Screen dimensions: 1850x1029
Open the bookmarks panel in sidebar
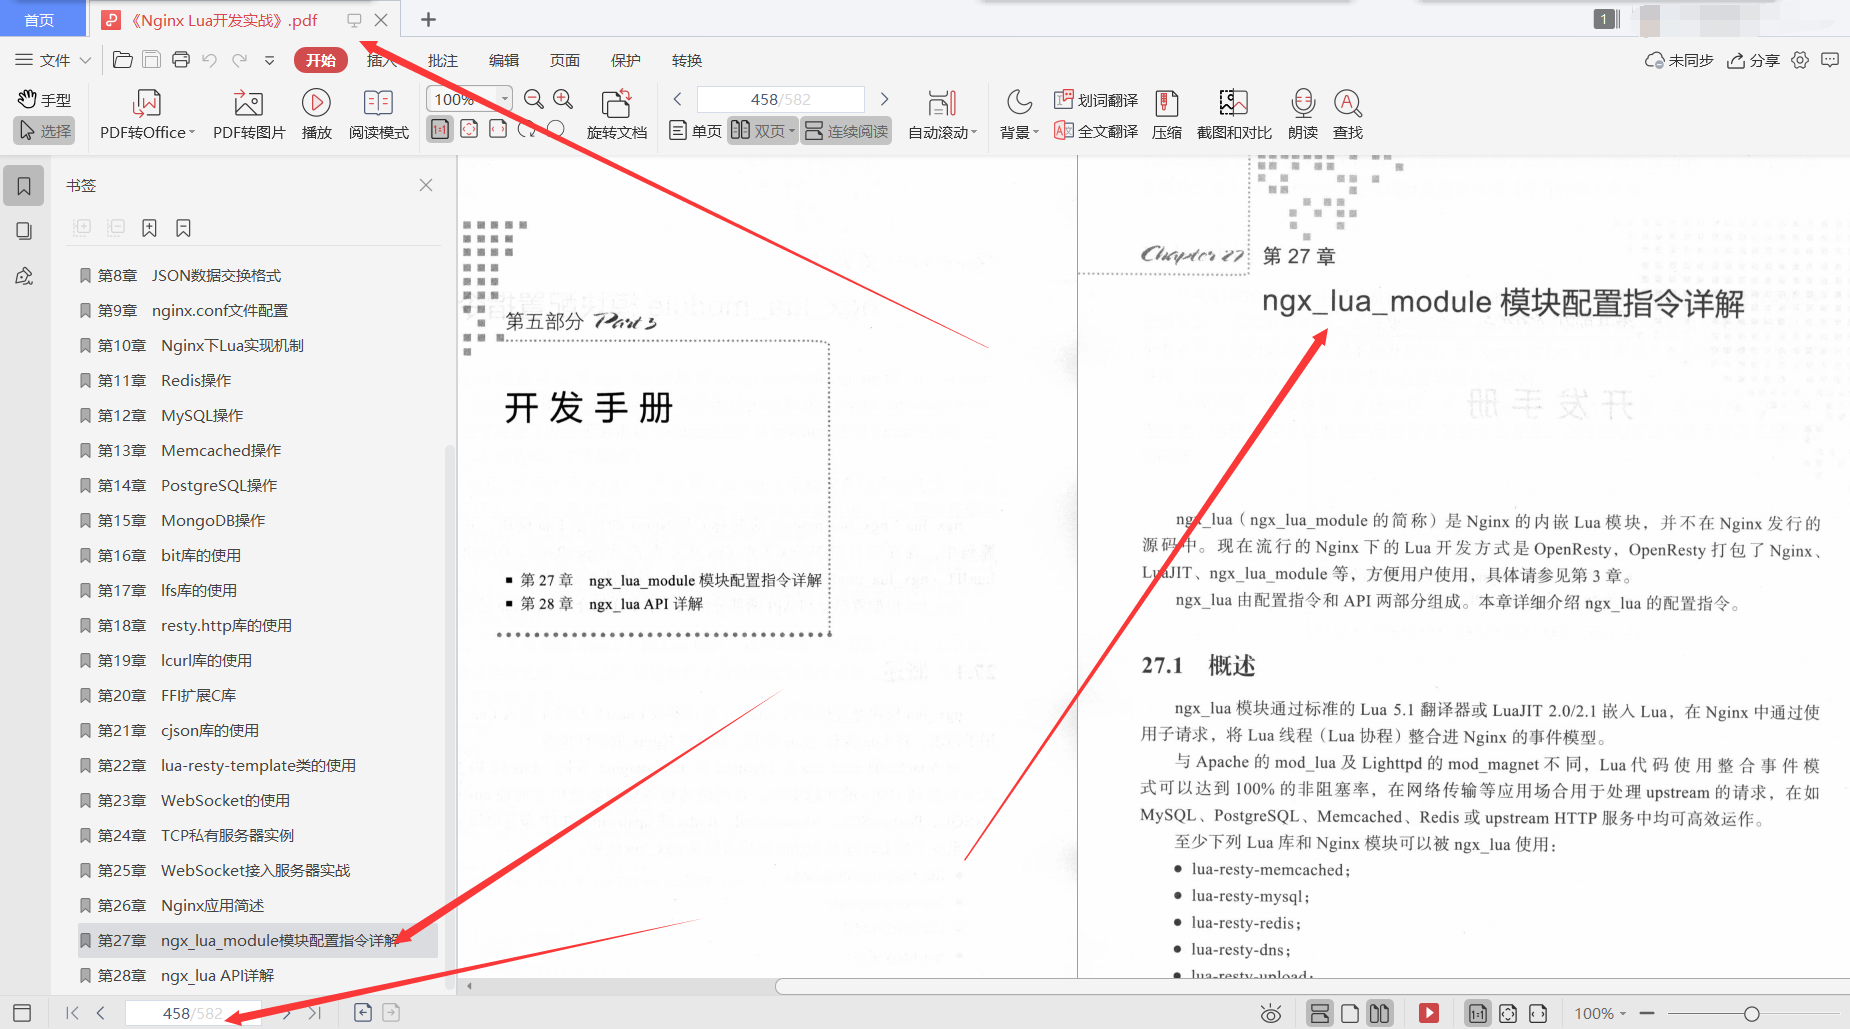pos(23,185)
